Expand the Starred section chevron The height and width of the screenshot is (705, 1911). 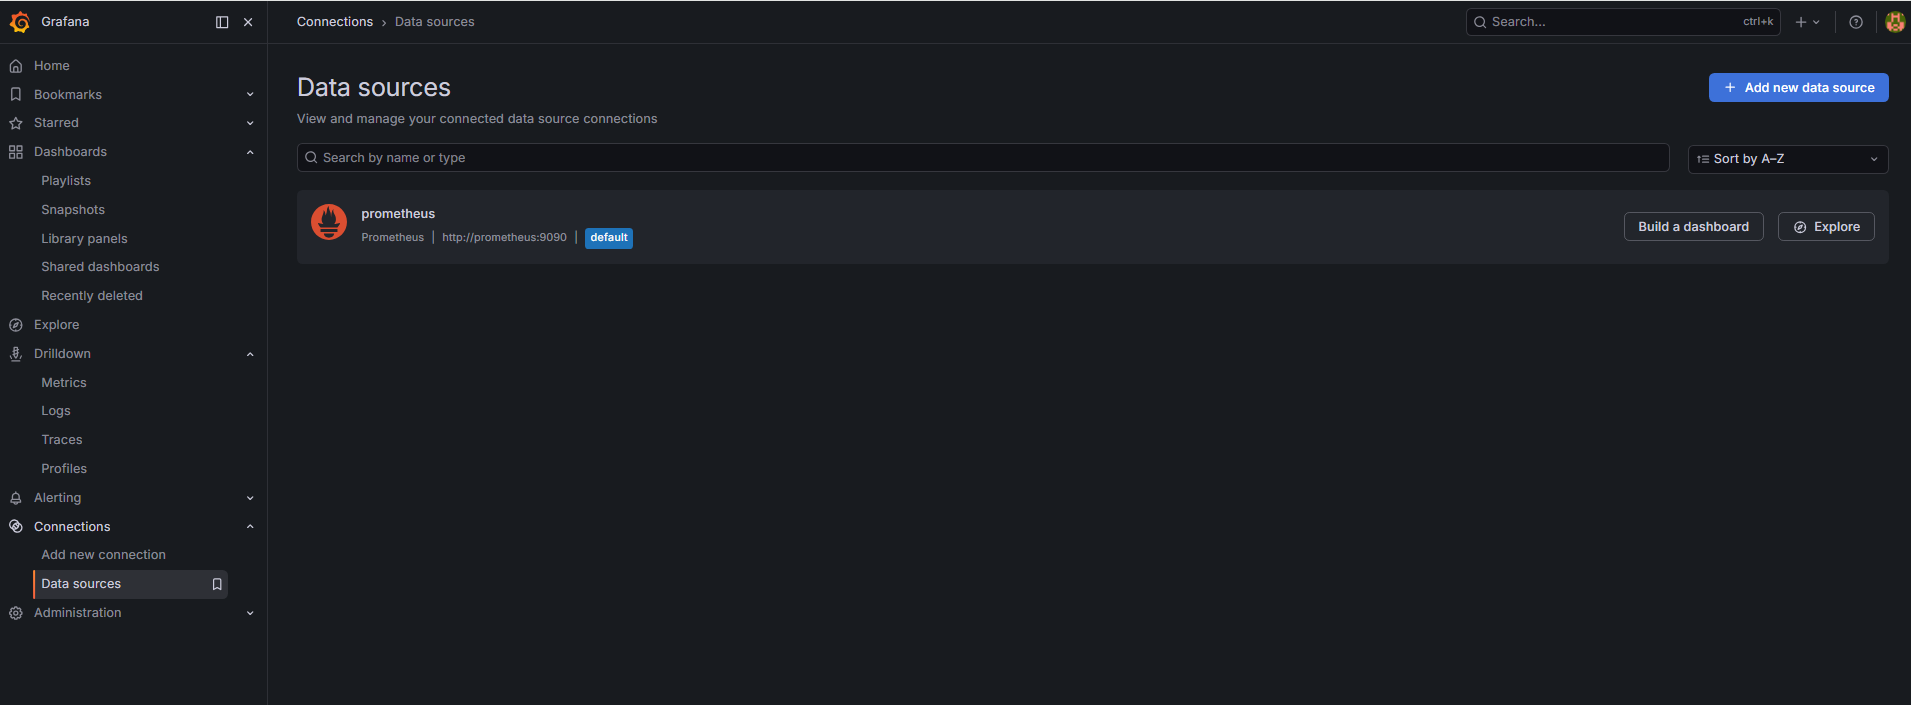[x=250, y=123]
